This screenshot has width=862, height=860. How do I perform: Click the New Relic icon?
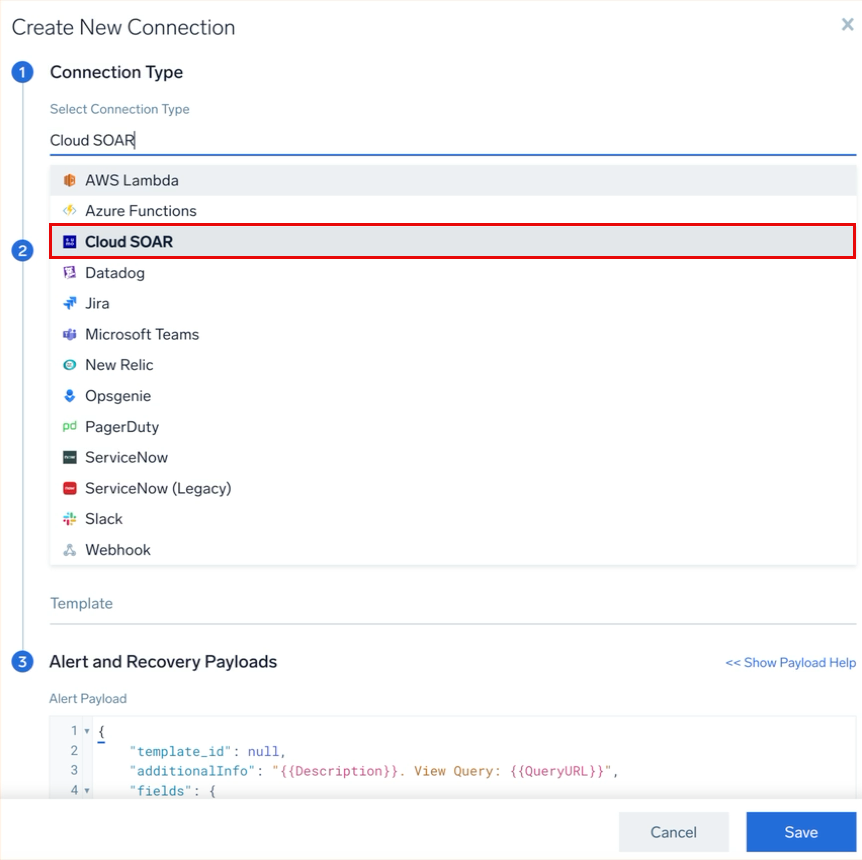pos(69,366)
